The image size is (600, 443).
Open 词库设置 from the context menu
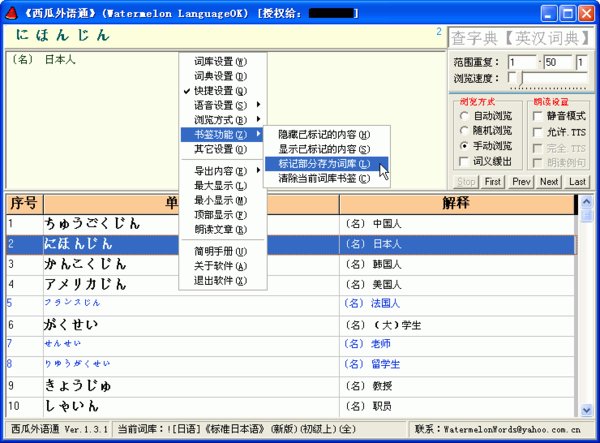click(x=220, y=61)
